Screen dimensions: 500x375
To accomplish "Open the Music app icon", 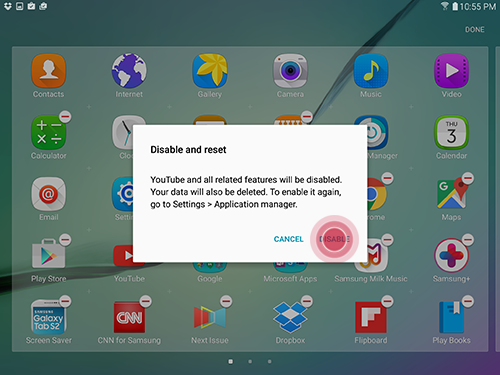I will click(x=371, y=70).
